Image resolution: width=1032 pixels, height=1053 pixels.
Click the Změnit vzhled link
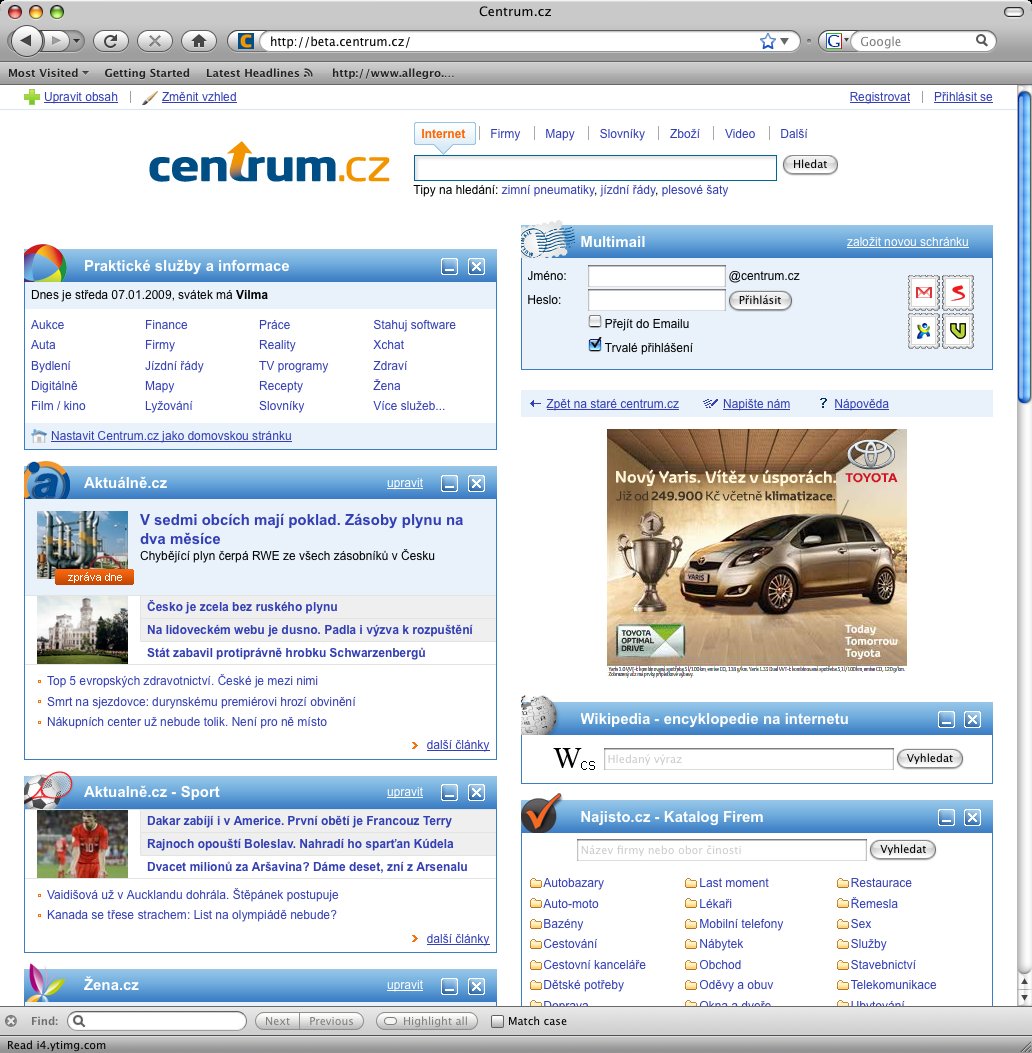(x=199, y=97)
